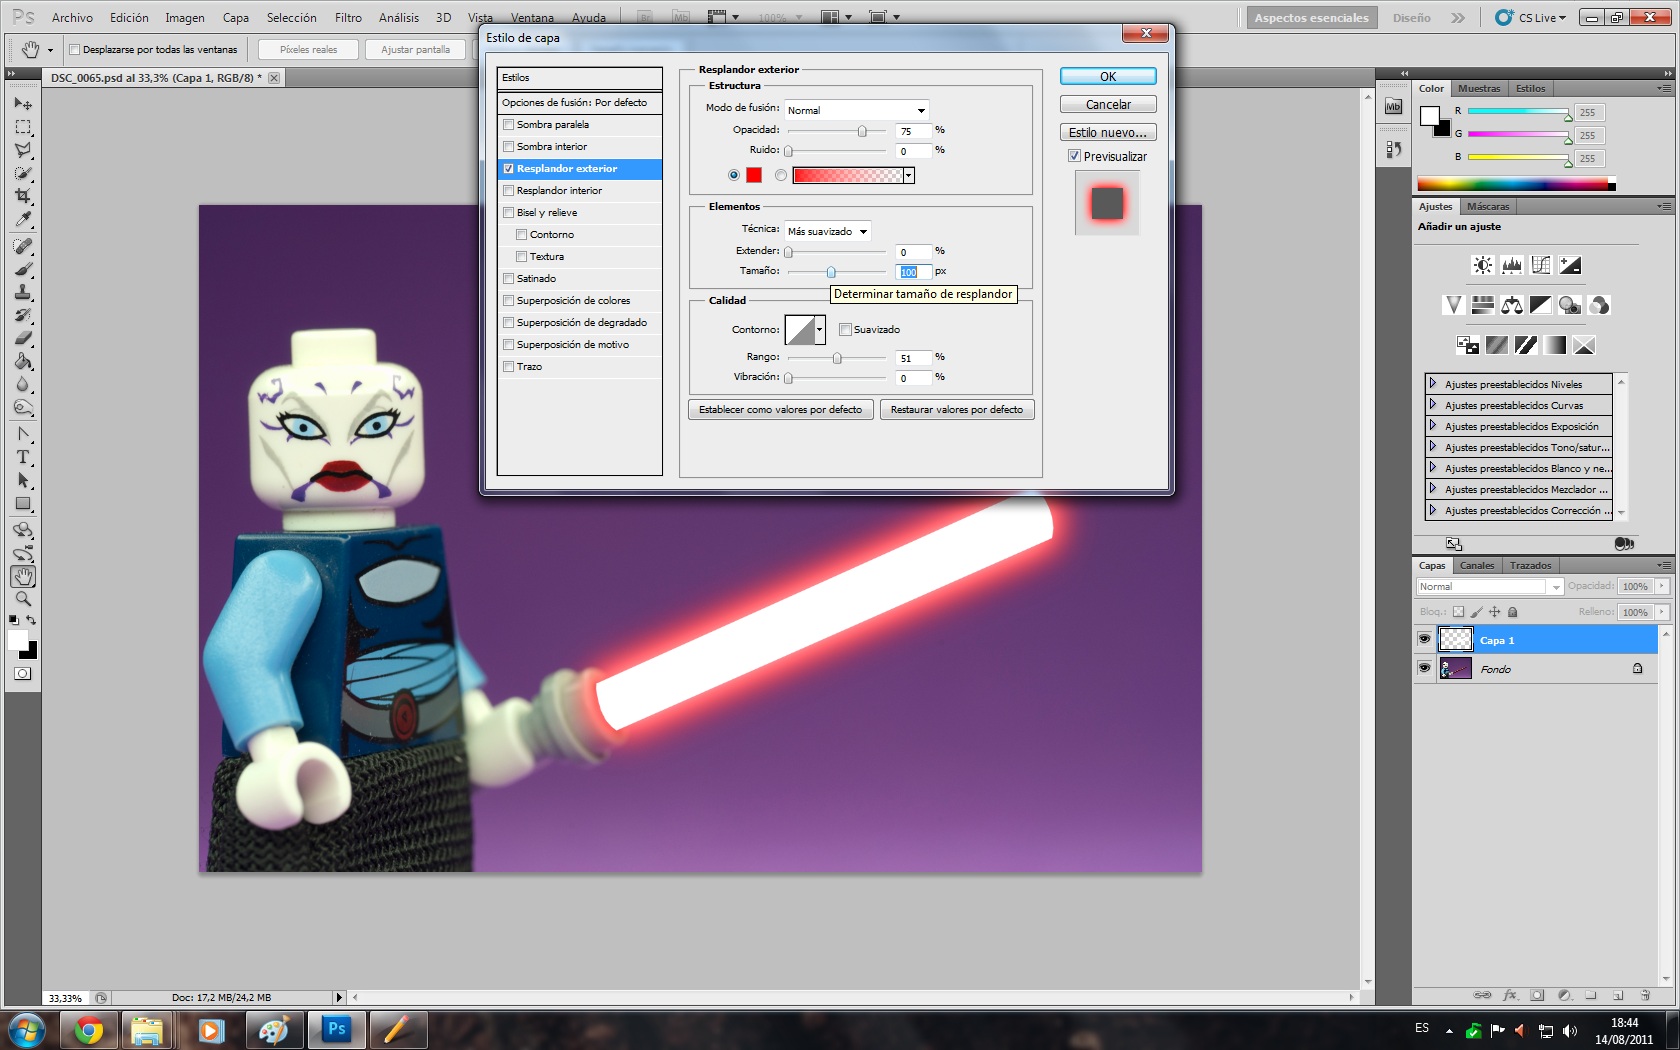Uncheck the Previsualizar checkbox

[x=1074, y=156]
